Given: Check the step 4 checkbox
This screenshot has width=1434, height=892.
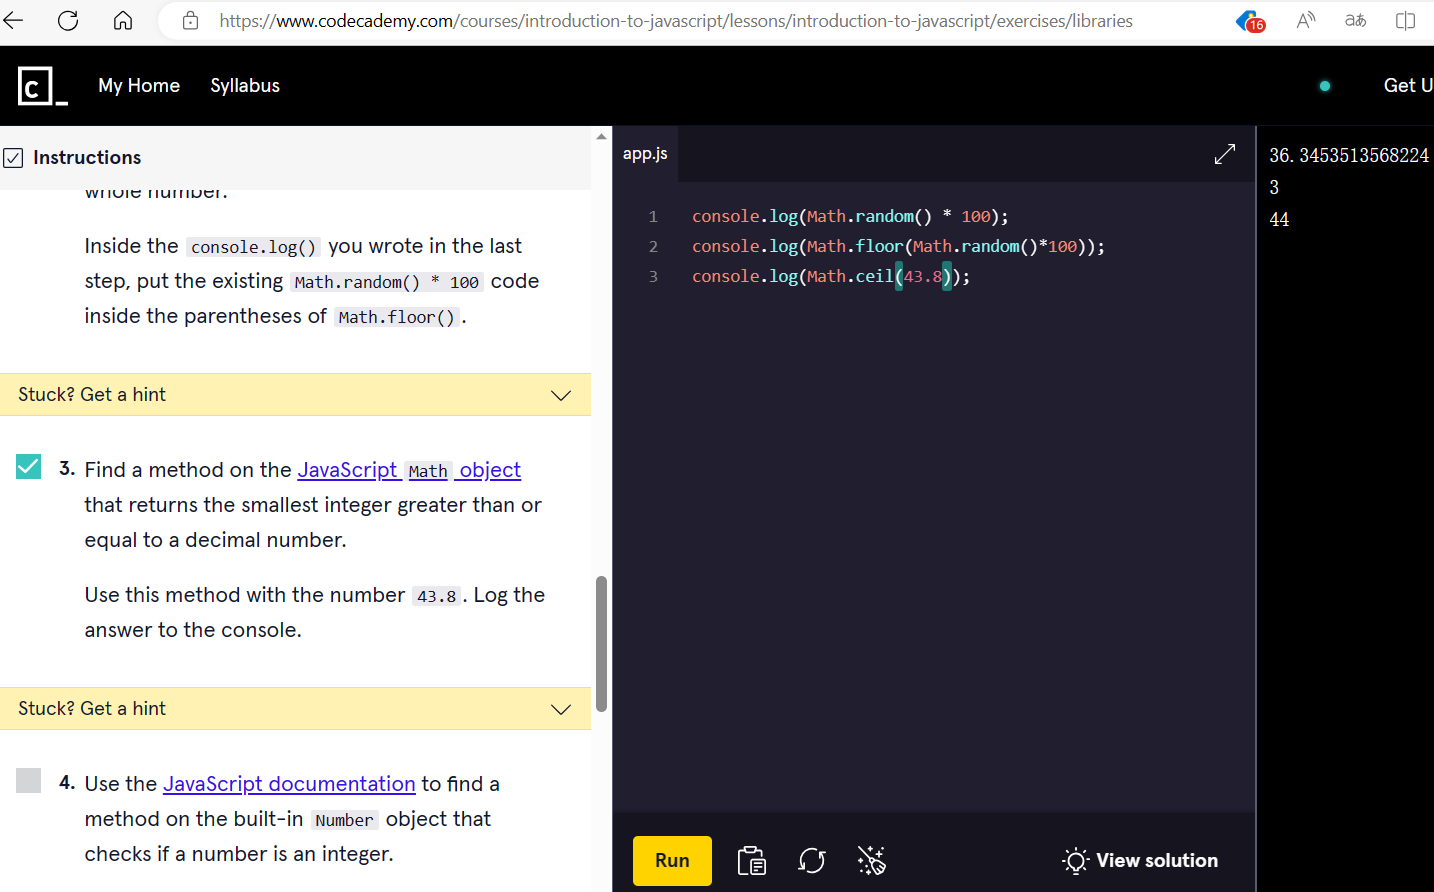Looking at the screenshot, I should coord(29,781).
